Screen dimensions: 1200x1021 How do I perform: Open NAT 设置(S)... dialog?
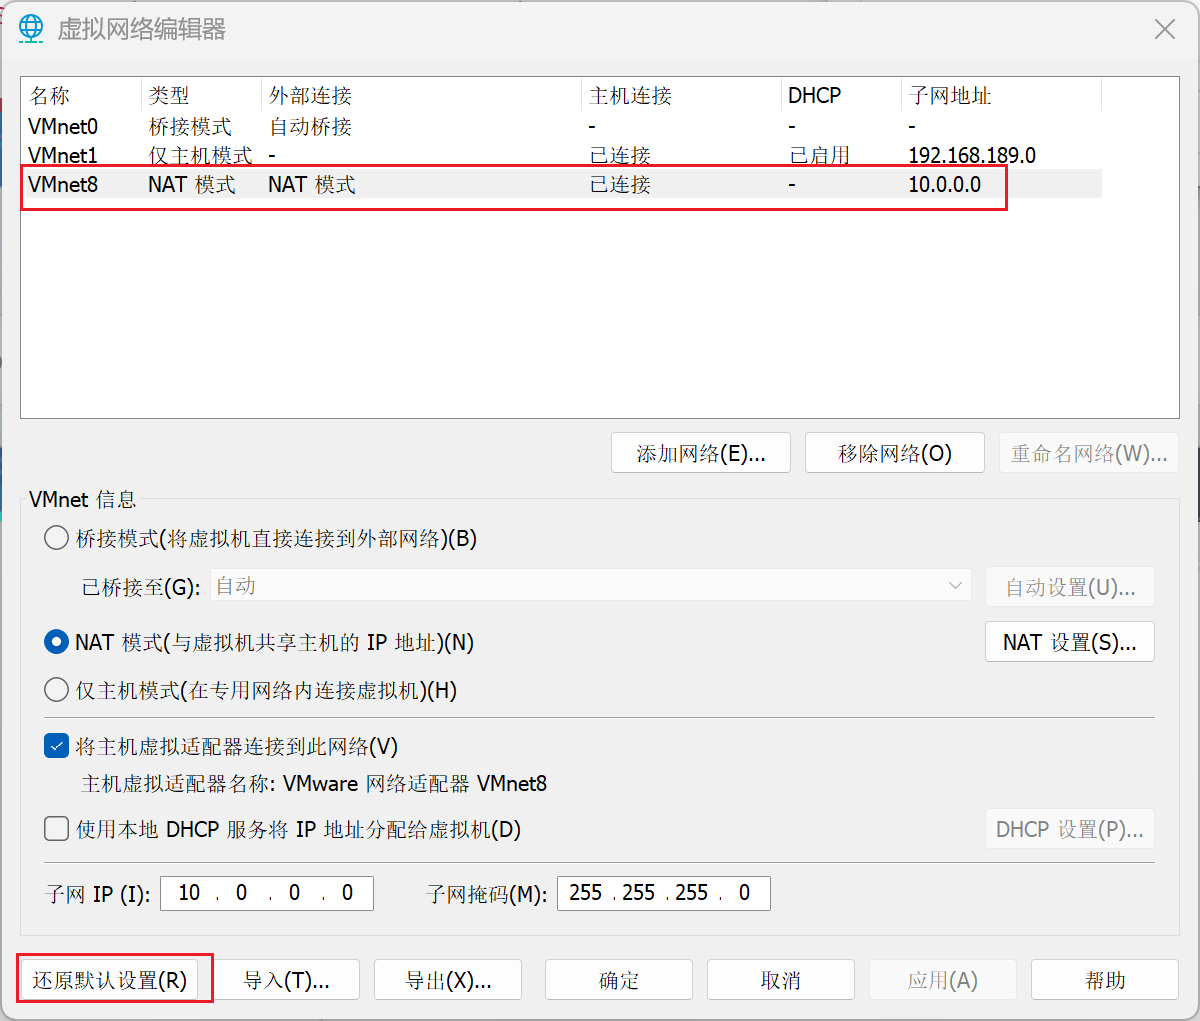[x=1070, y=642]
